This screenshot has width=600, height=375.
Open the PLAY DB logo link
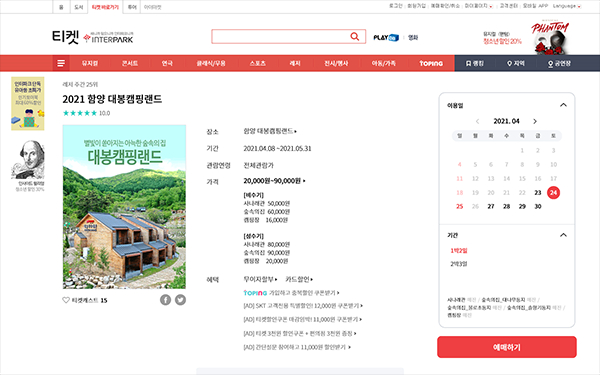coord(386,38)
